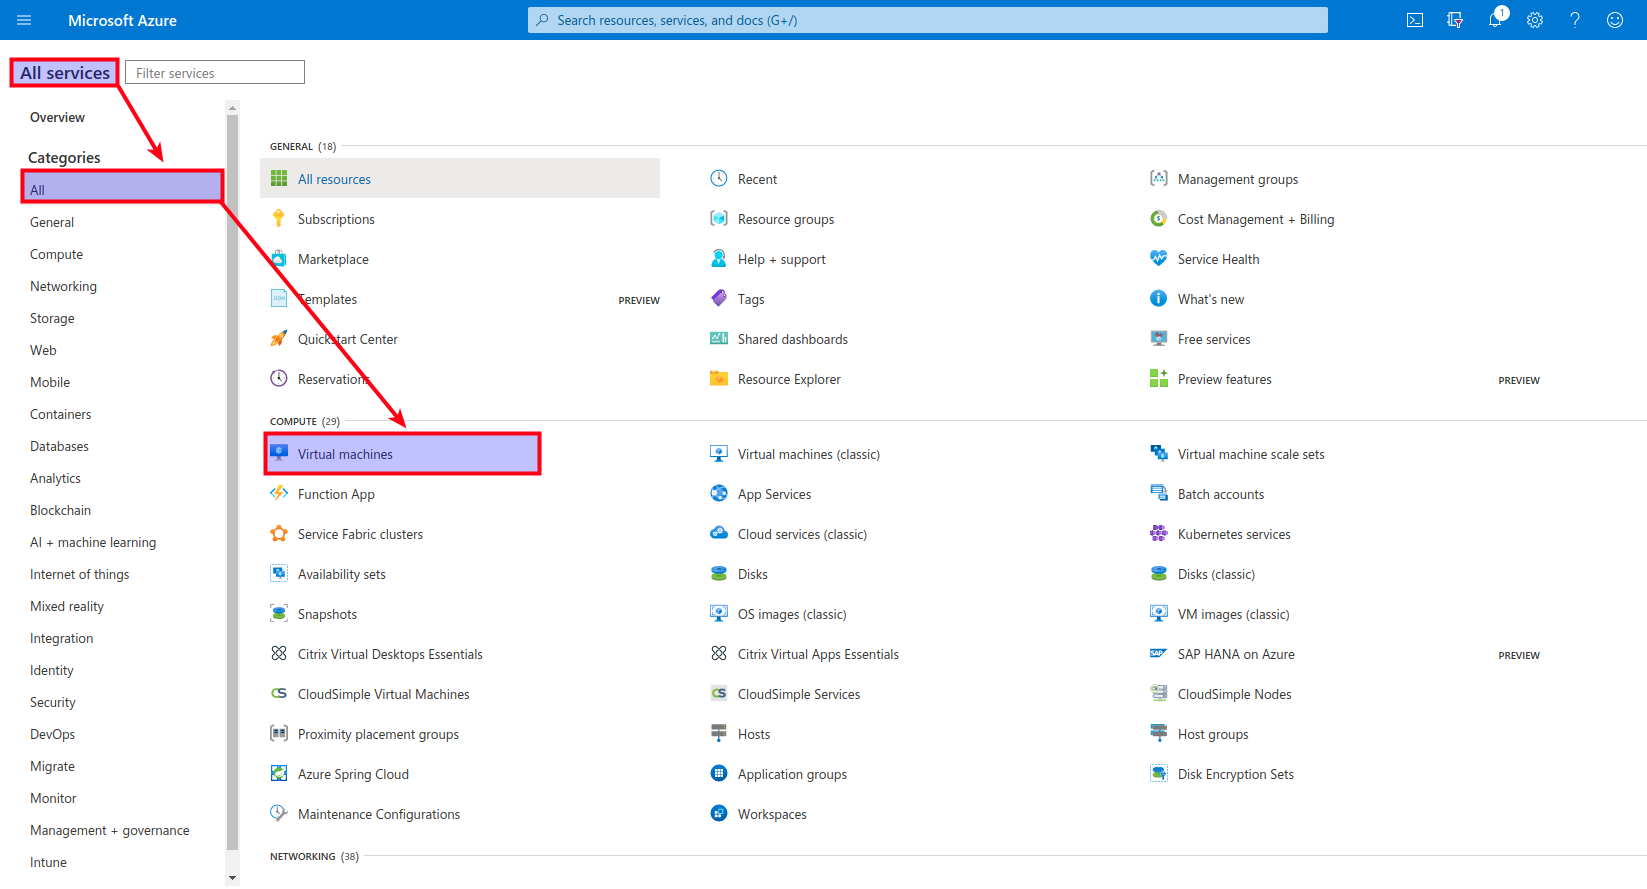
Task: Click the Function App lightning icon
Action: [x=279, y=493]
